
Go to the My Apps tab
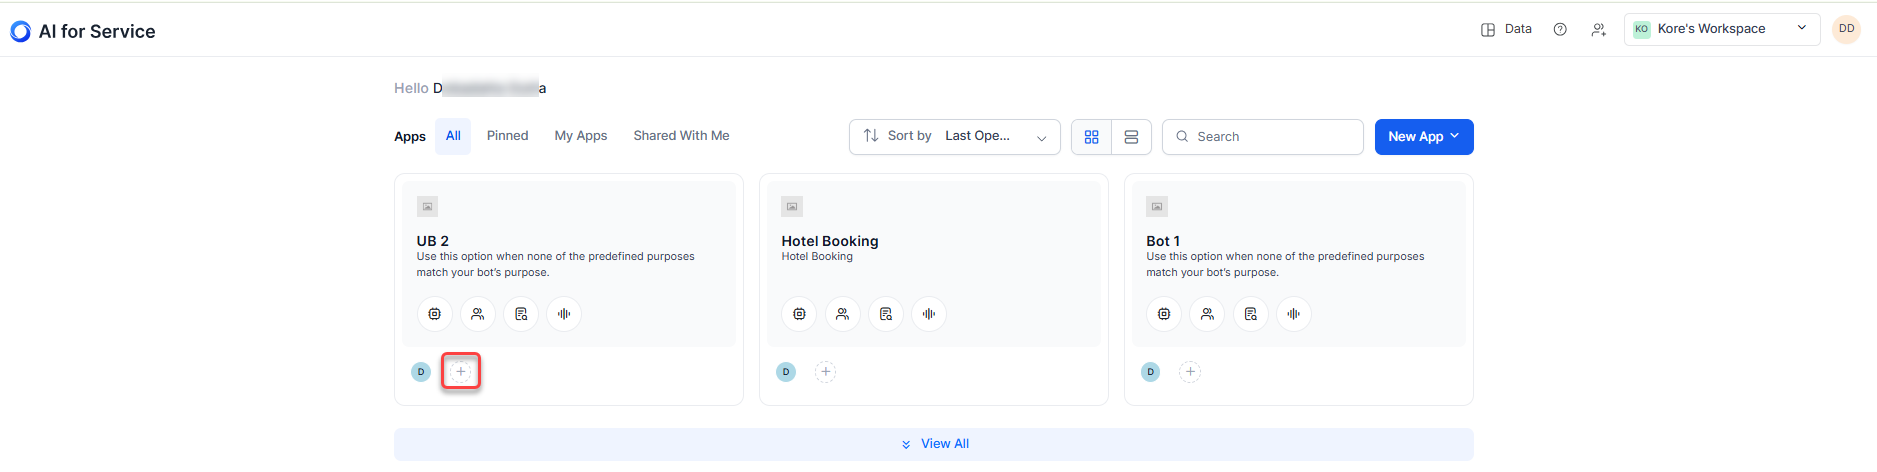tap(580, 136)
